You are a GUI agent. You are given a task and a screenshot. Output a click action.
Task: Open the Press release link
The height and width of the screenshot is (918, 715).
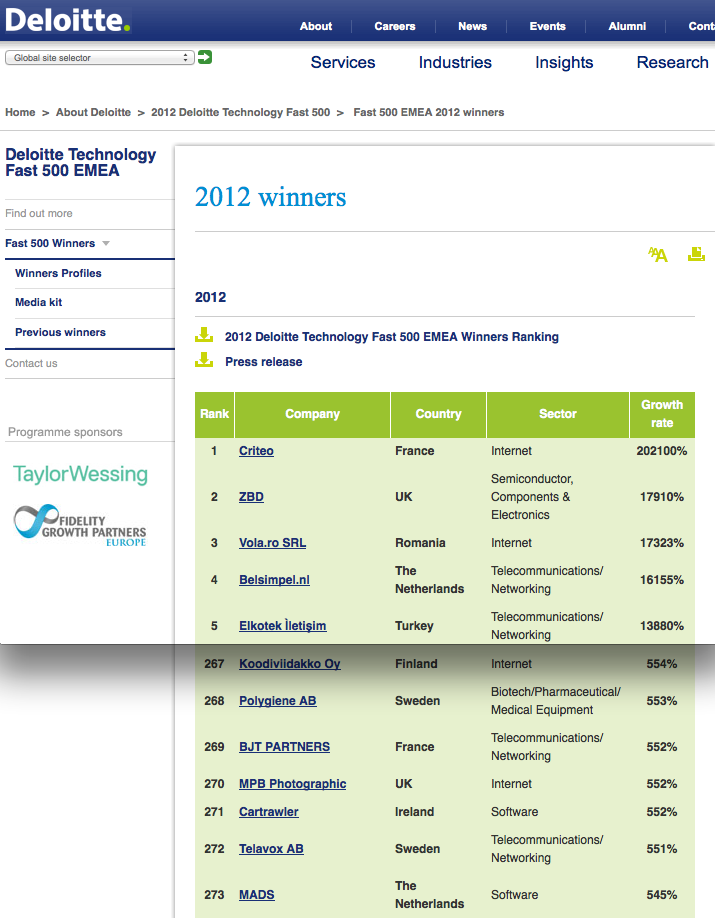(x=264, y=362)
